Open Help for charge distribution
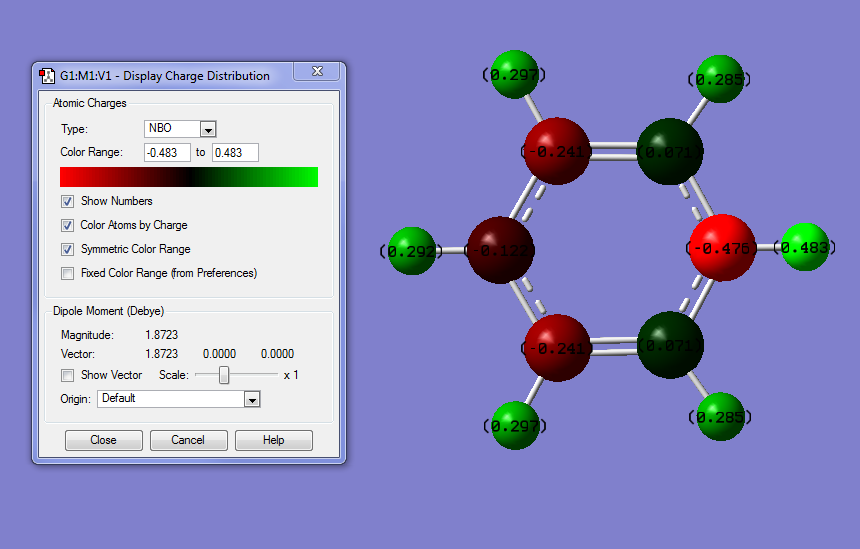860x549 pixels. pyautogui.click(x=273, y=440)
